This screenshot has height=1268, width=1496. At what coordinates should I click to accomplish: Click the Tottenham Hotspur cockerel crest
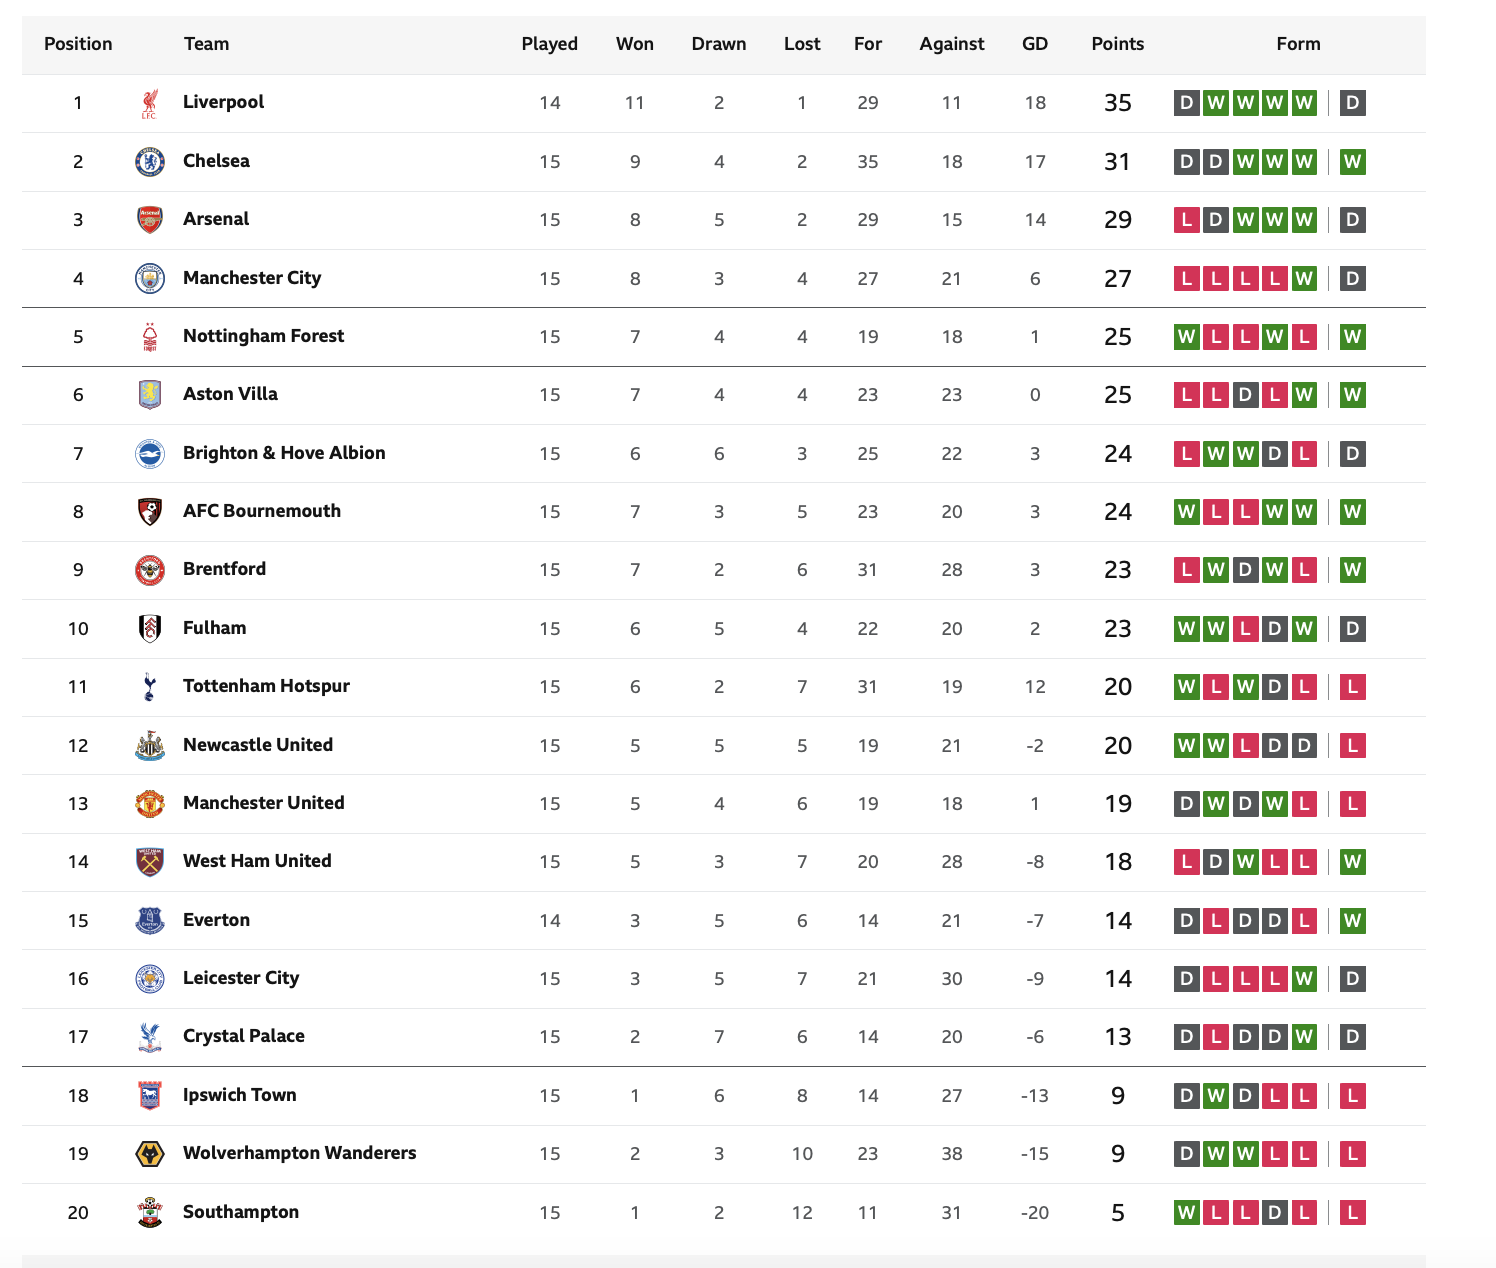click(x=149, y=687)
